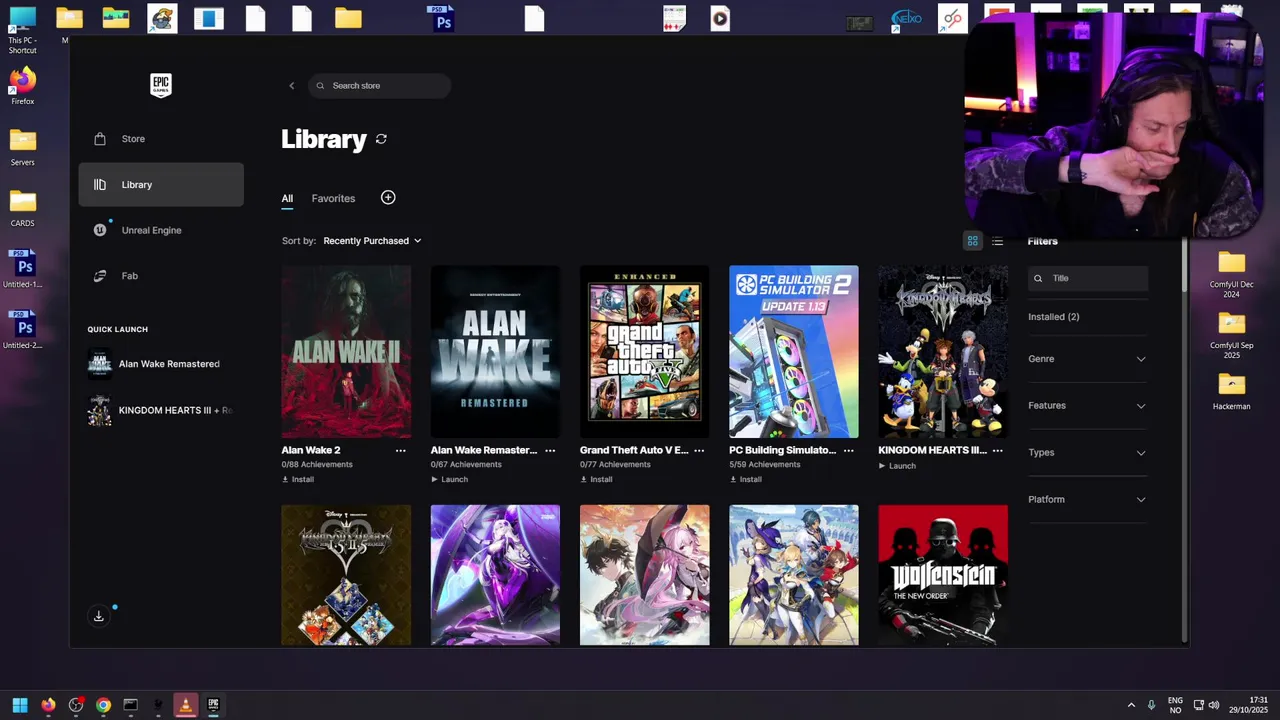Open the Alan Wake Remastered cover art
The image size is (1280, 720).
point(495,351)
